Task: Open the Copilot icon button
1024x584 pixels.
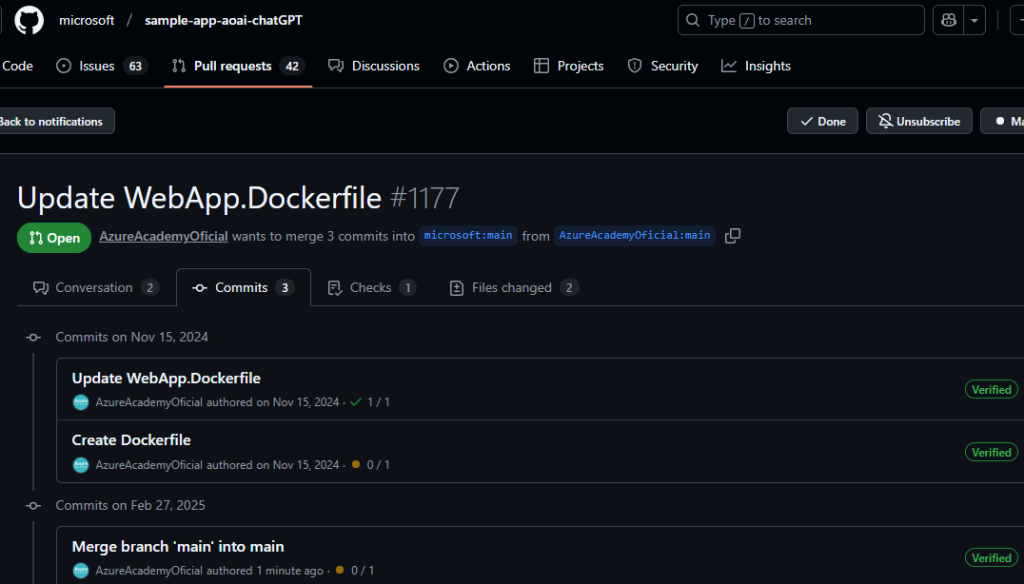Action: coord(947,20)
